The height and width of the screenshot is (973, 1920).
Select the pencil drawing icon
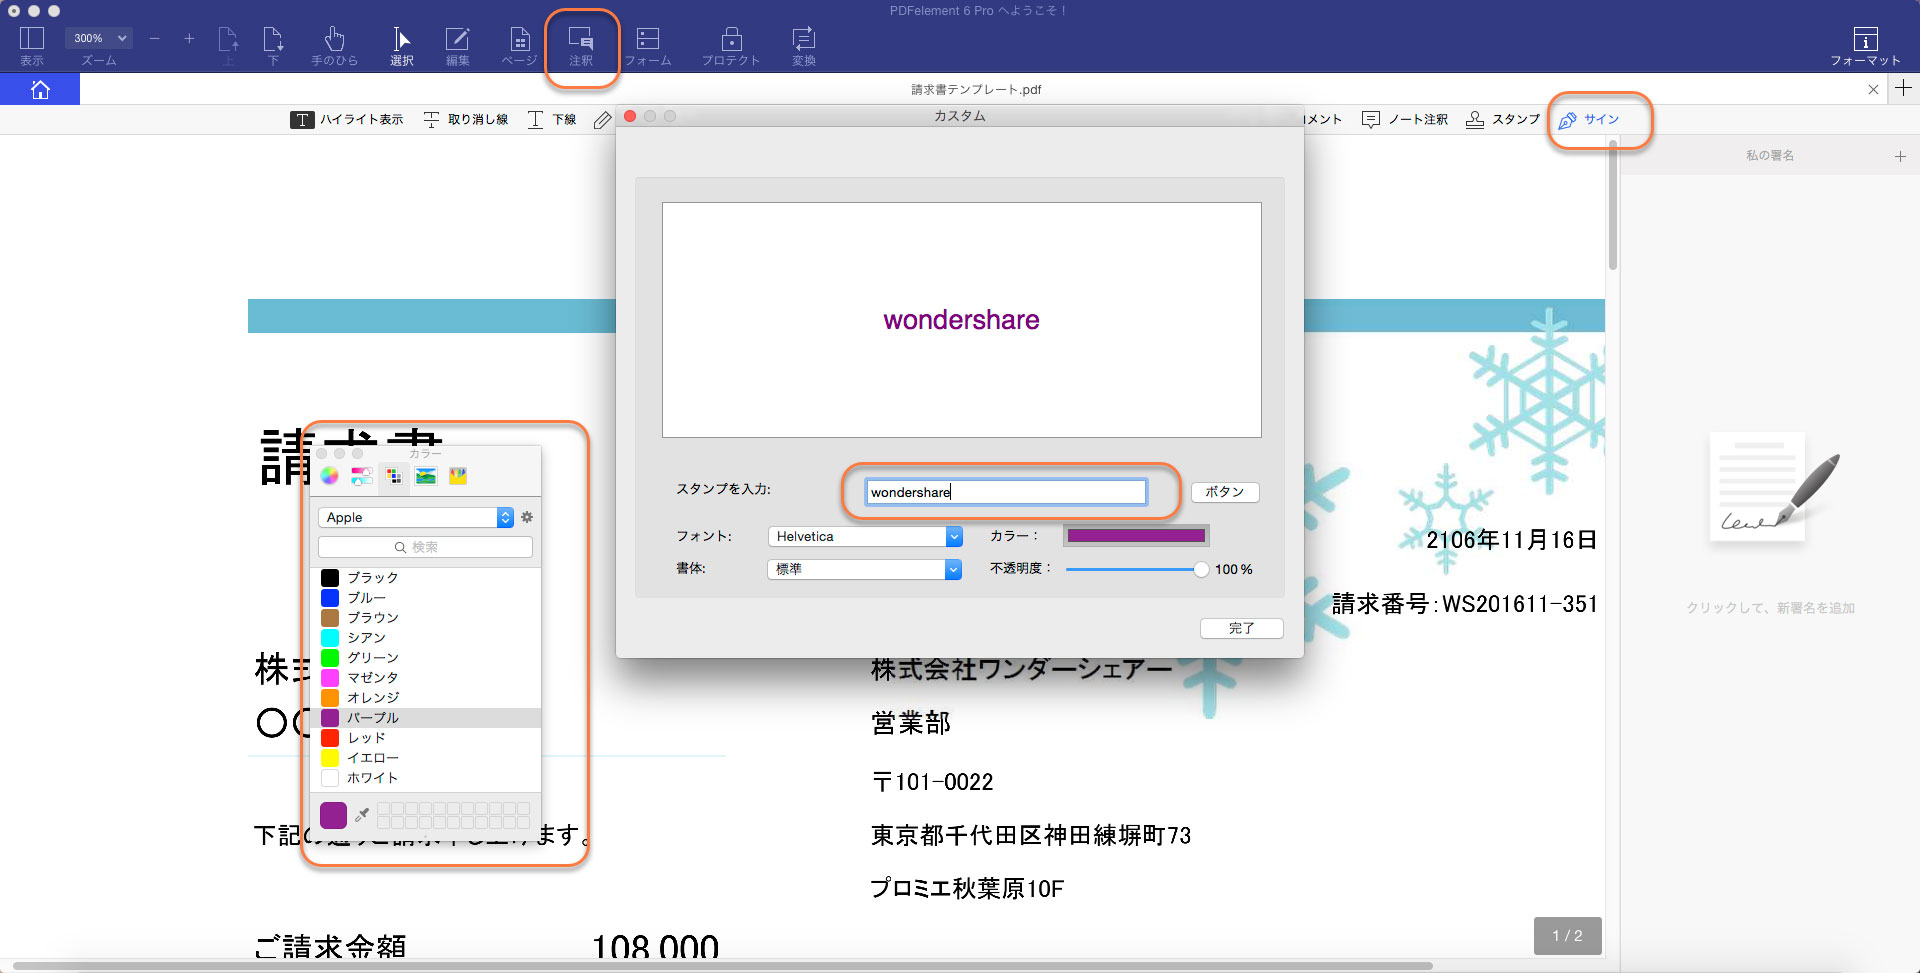602,120
